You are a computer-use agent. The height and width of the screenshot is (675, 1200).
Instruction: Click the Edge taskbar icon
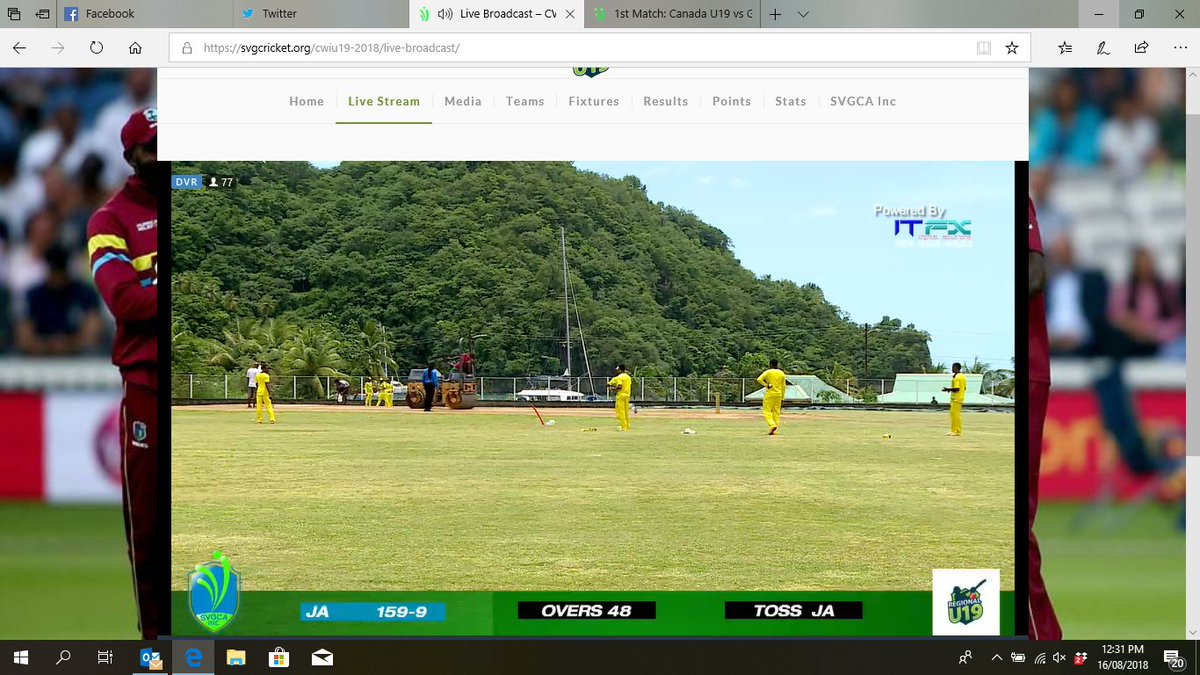[x=193, y=657]
